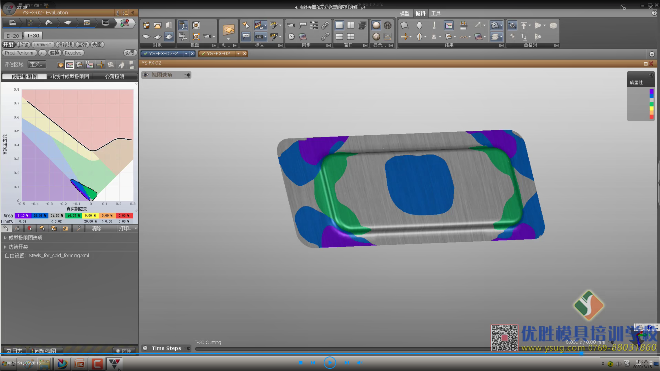
Task: Open the highlighted layered-sheets dropdown in the ribbon
Action: [497, 37]
